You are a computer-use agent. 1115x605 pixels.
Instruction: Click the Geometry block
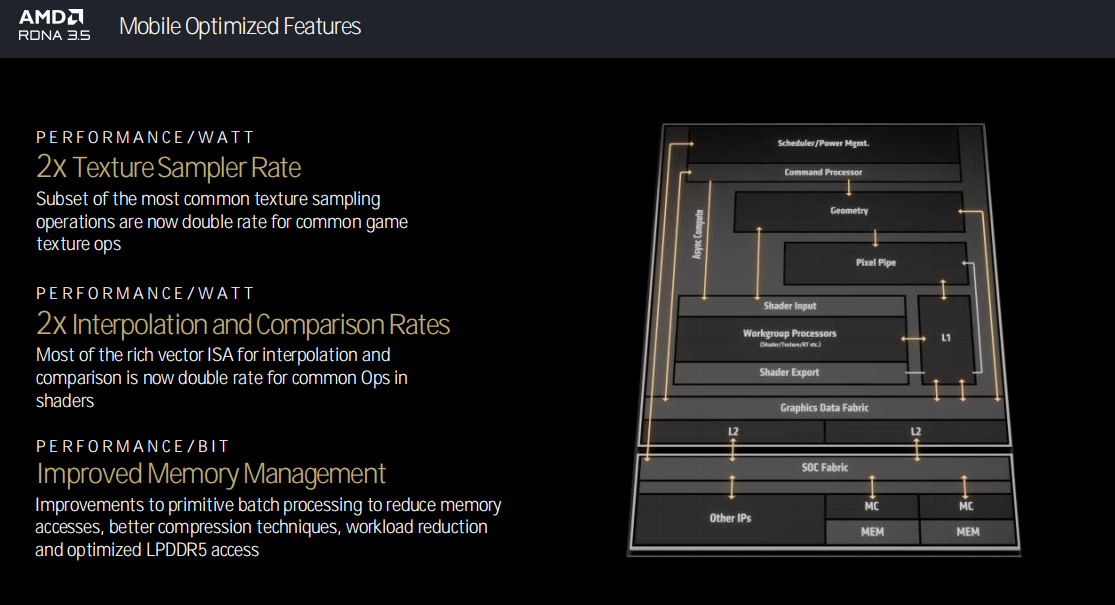[849, 211]
